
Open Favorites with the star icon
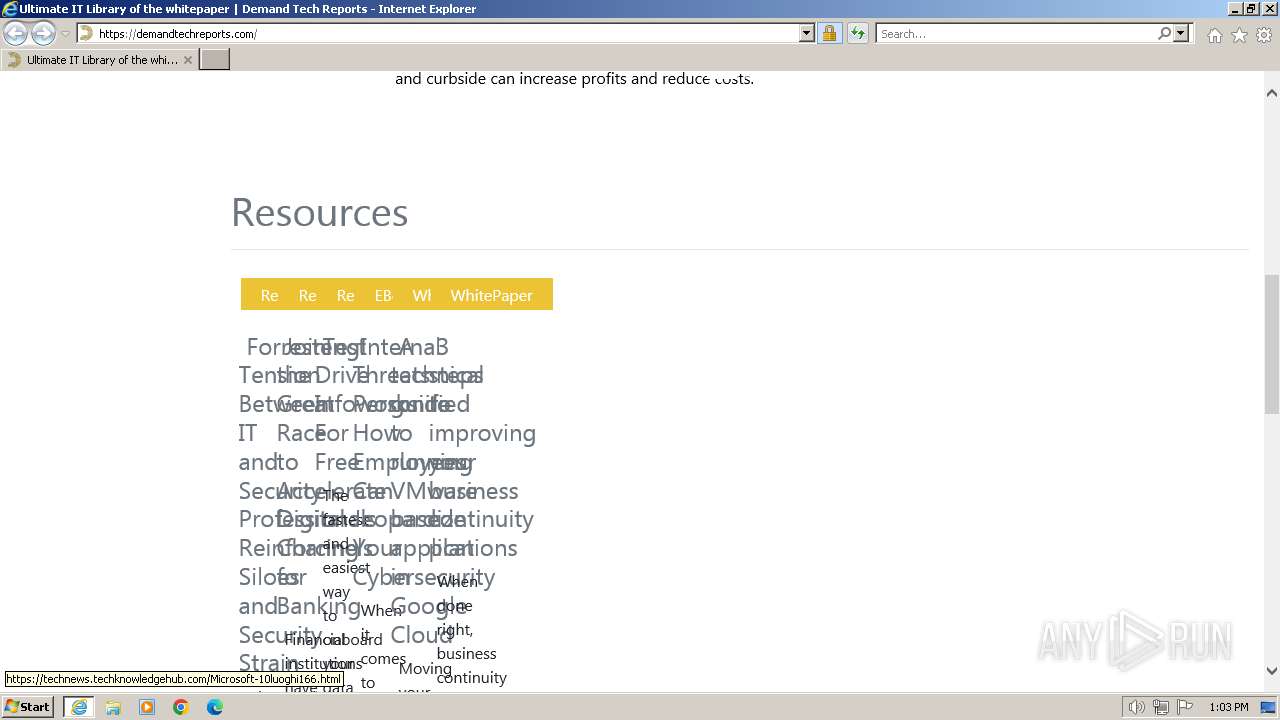pos(1239,35)
